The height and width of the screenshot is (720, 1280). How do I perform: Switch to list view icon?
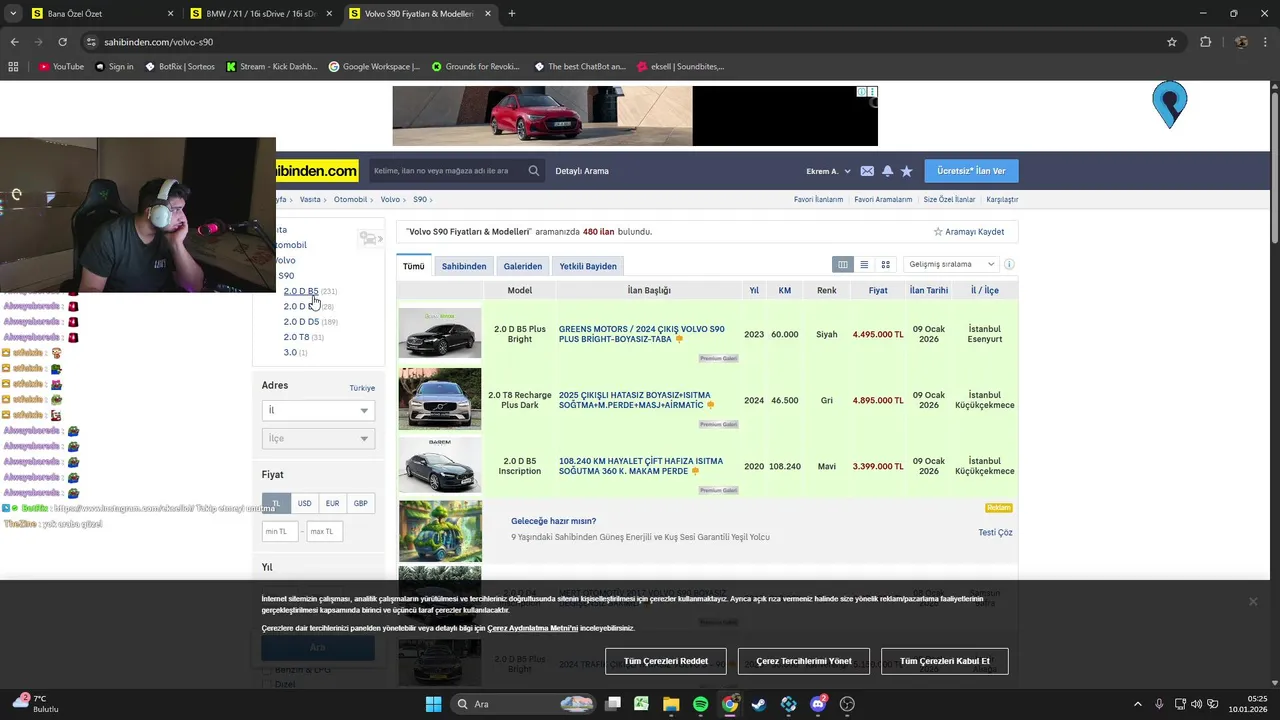(864, 265)
